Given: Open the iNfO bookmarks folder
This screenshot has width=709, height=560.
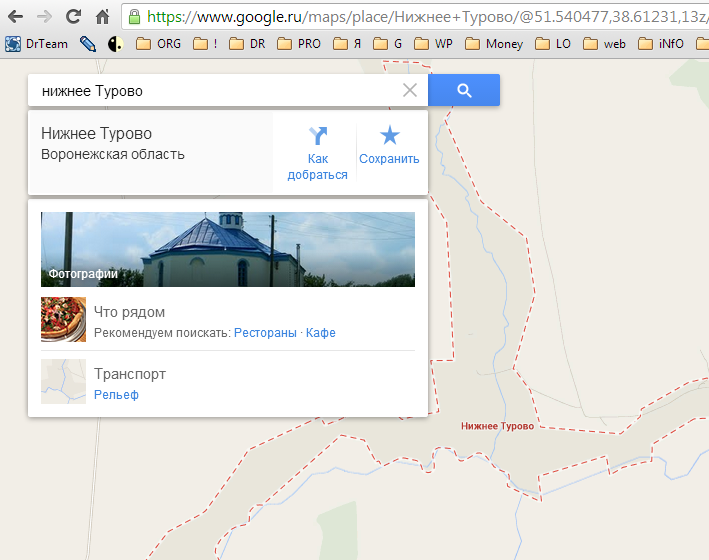Looking at the screenshot, I should click(661, 44).
